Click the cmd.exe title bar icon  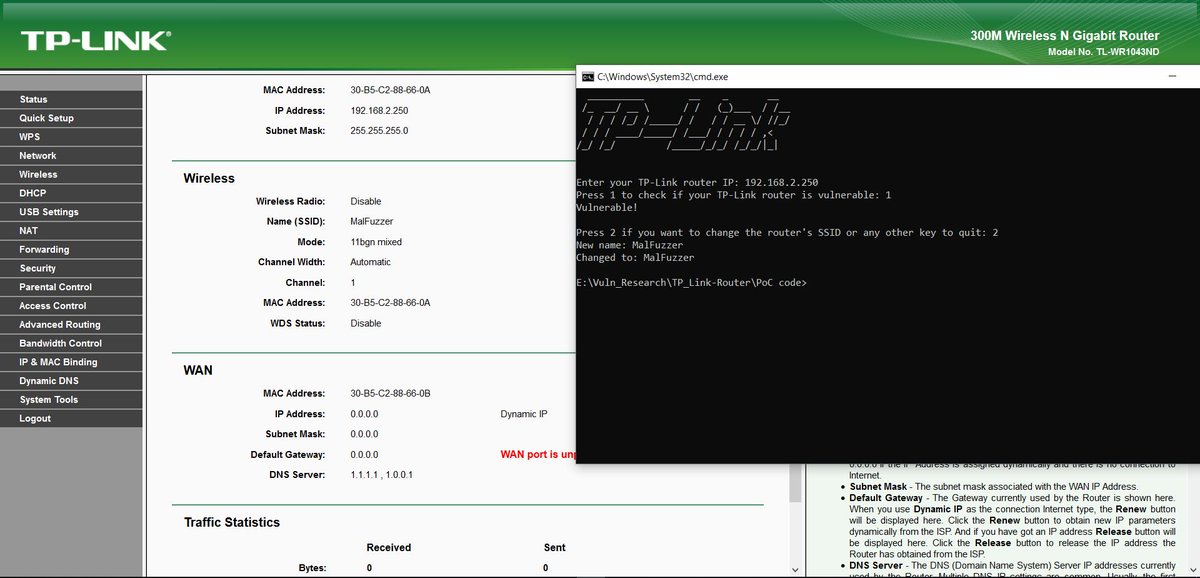tap(590, 74)
